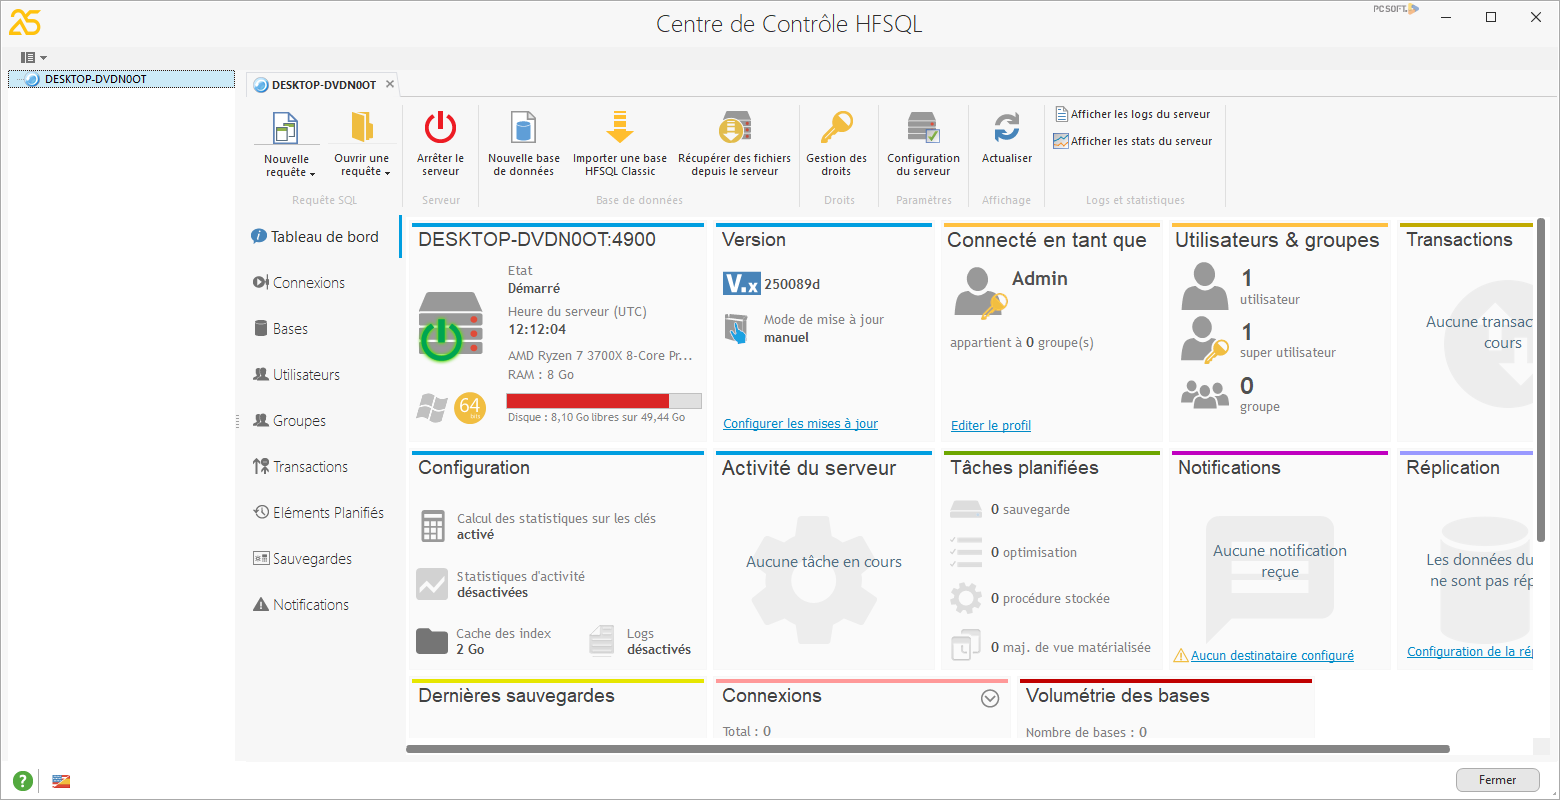The image size is (1560, 800).
Task: Open the panel layout dropdown at top left
Action: [34, 58]
